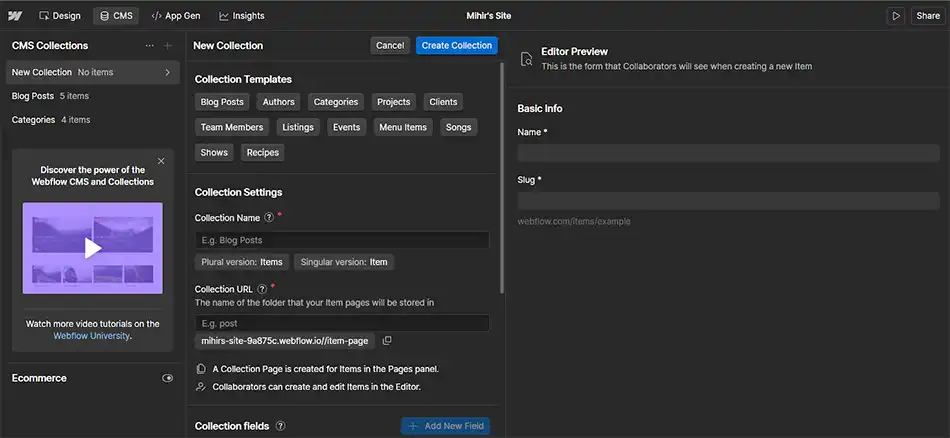The image size is (950, 438).
Task: Close the Discover CMS promo card
Action: point(161,161)
